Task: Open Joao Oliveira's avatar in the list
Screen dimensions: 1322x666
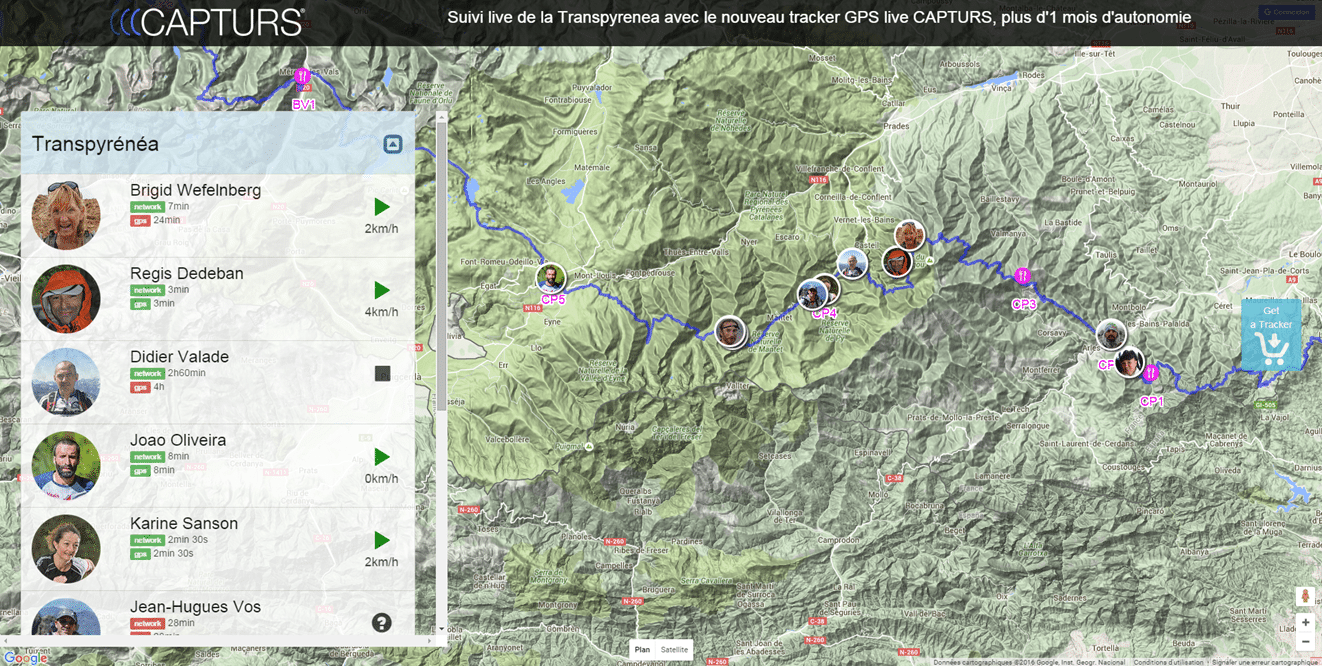Action: click(x=66, y=465)
